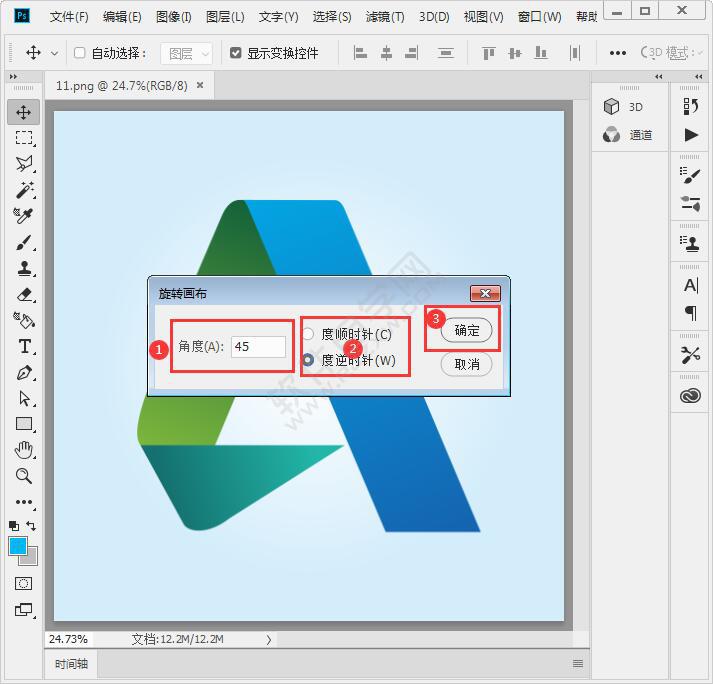The width and height of the screenshot is (713, 684).
Task: Open the Character panel icon
Action: coord(690,285)
